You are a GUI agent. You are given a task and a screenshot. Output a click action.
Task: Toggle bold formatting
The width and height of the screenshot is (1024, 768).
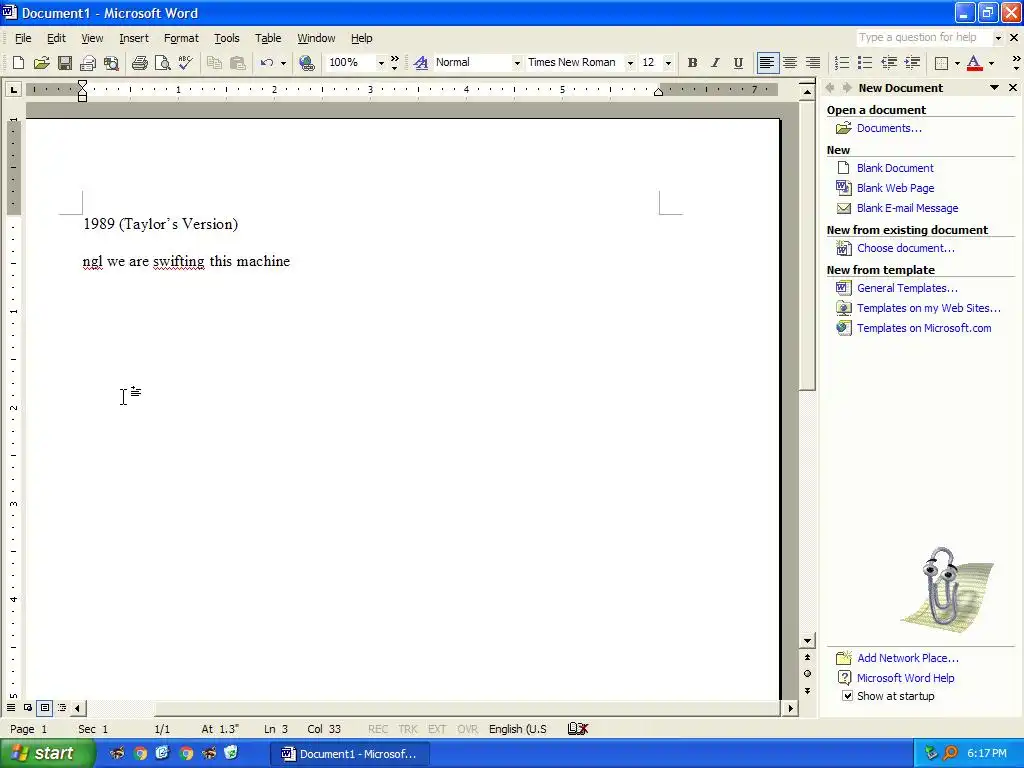(x=692, y=63)
